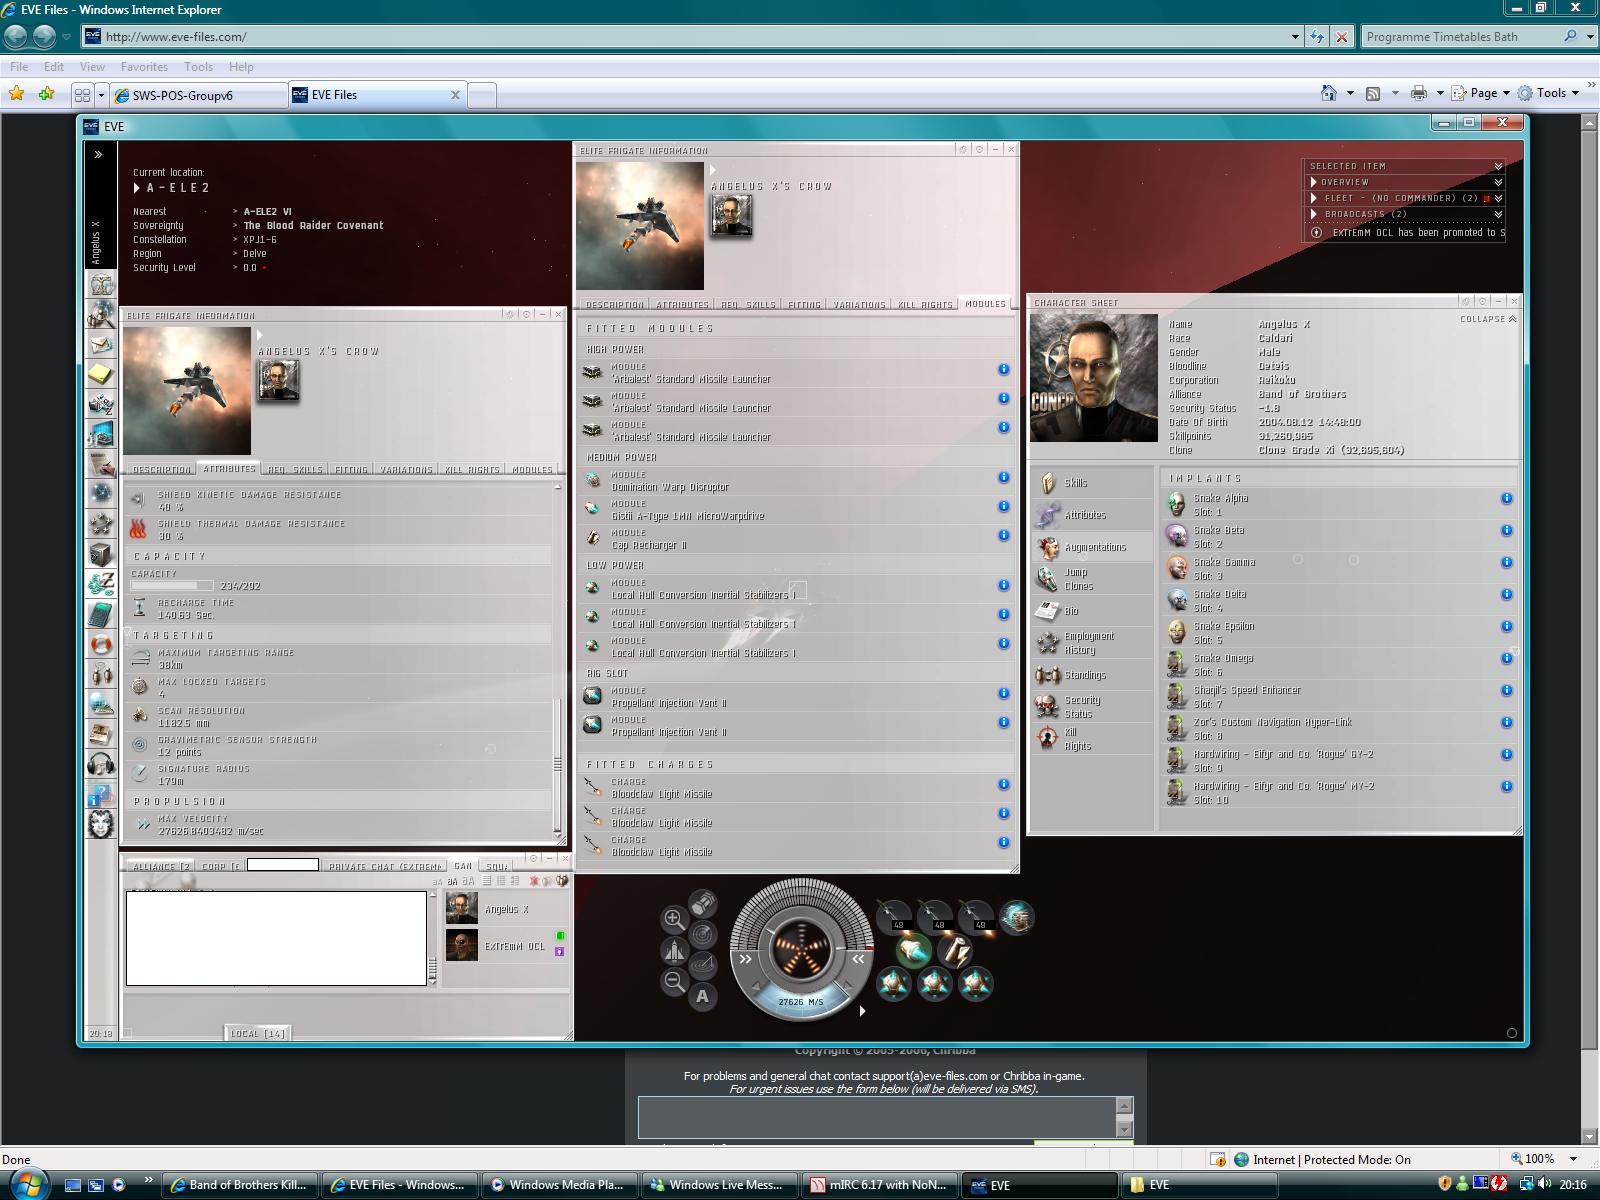
Task: Switch to the Alliance chat tab
Action: [160, 866]
